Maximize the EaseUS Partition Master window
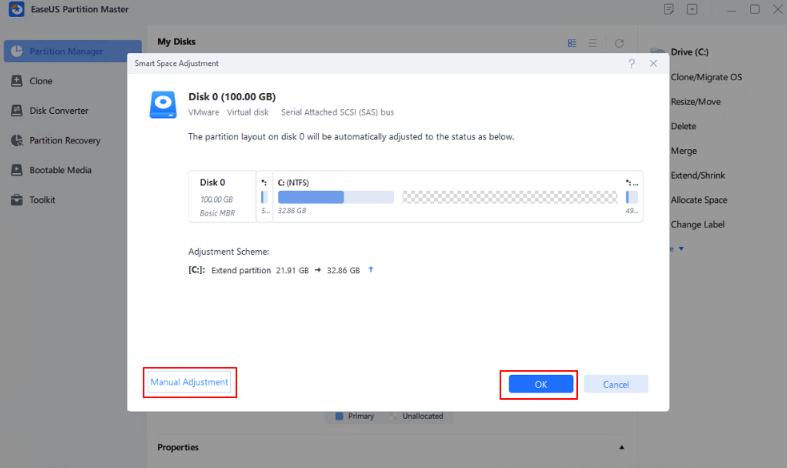Image resolution: width=787 pixels, height=468 pixels. click(754, 9)
